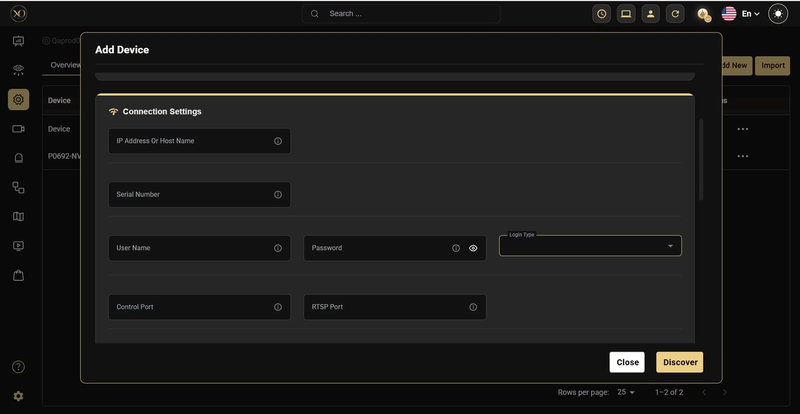Click the Close button in dialog

click(x=627, y=362)
